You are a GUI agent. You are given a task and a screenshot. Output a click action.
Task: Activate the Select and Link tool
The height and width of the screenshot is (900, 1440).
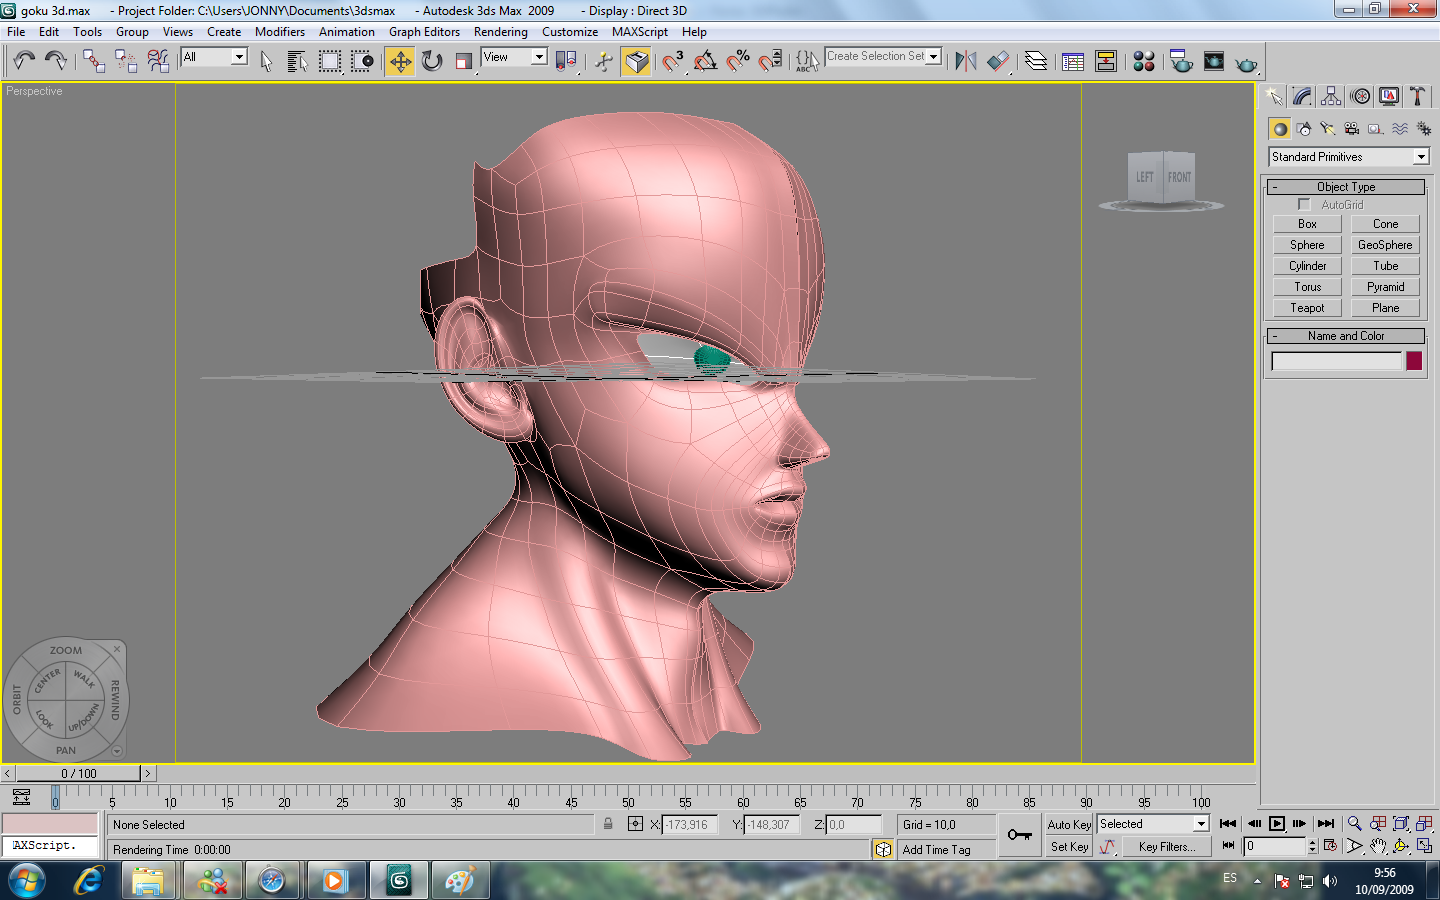[x=94, y=61]
